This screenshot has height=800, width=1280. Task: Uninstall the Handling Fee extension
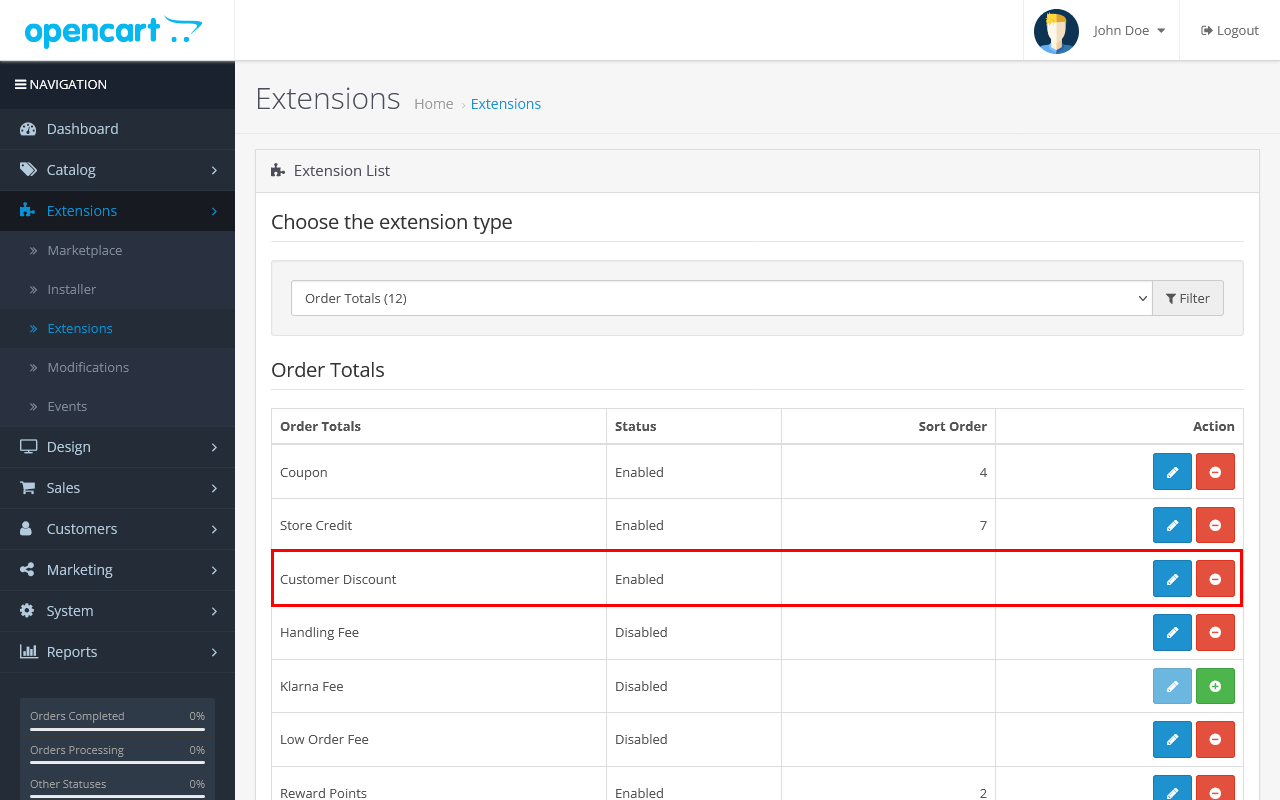click(1215, 632)
